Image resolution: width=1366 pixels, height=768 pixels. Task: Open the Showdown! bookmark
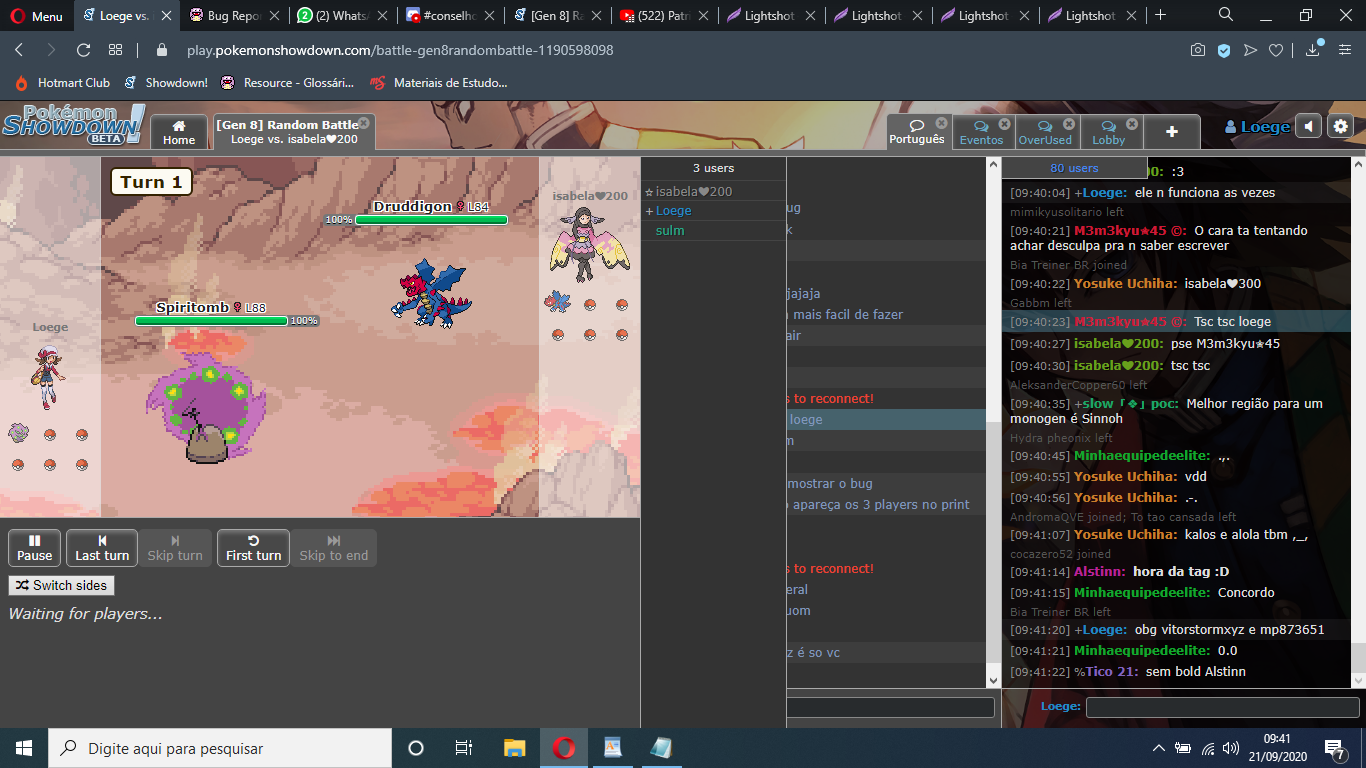coord(166,83)
